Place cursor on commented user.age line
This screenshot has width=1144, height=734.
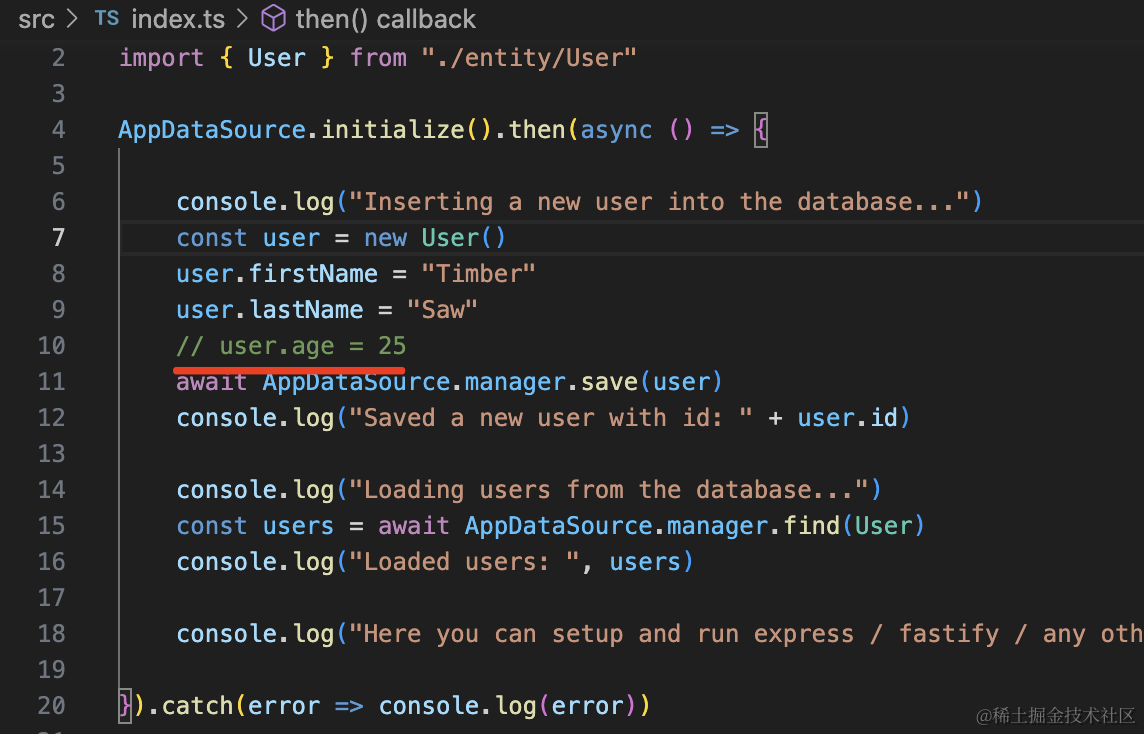click(x=291, y=345)
